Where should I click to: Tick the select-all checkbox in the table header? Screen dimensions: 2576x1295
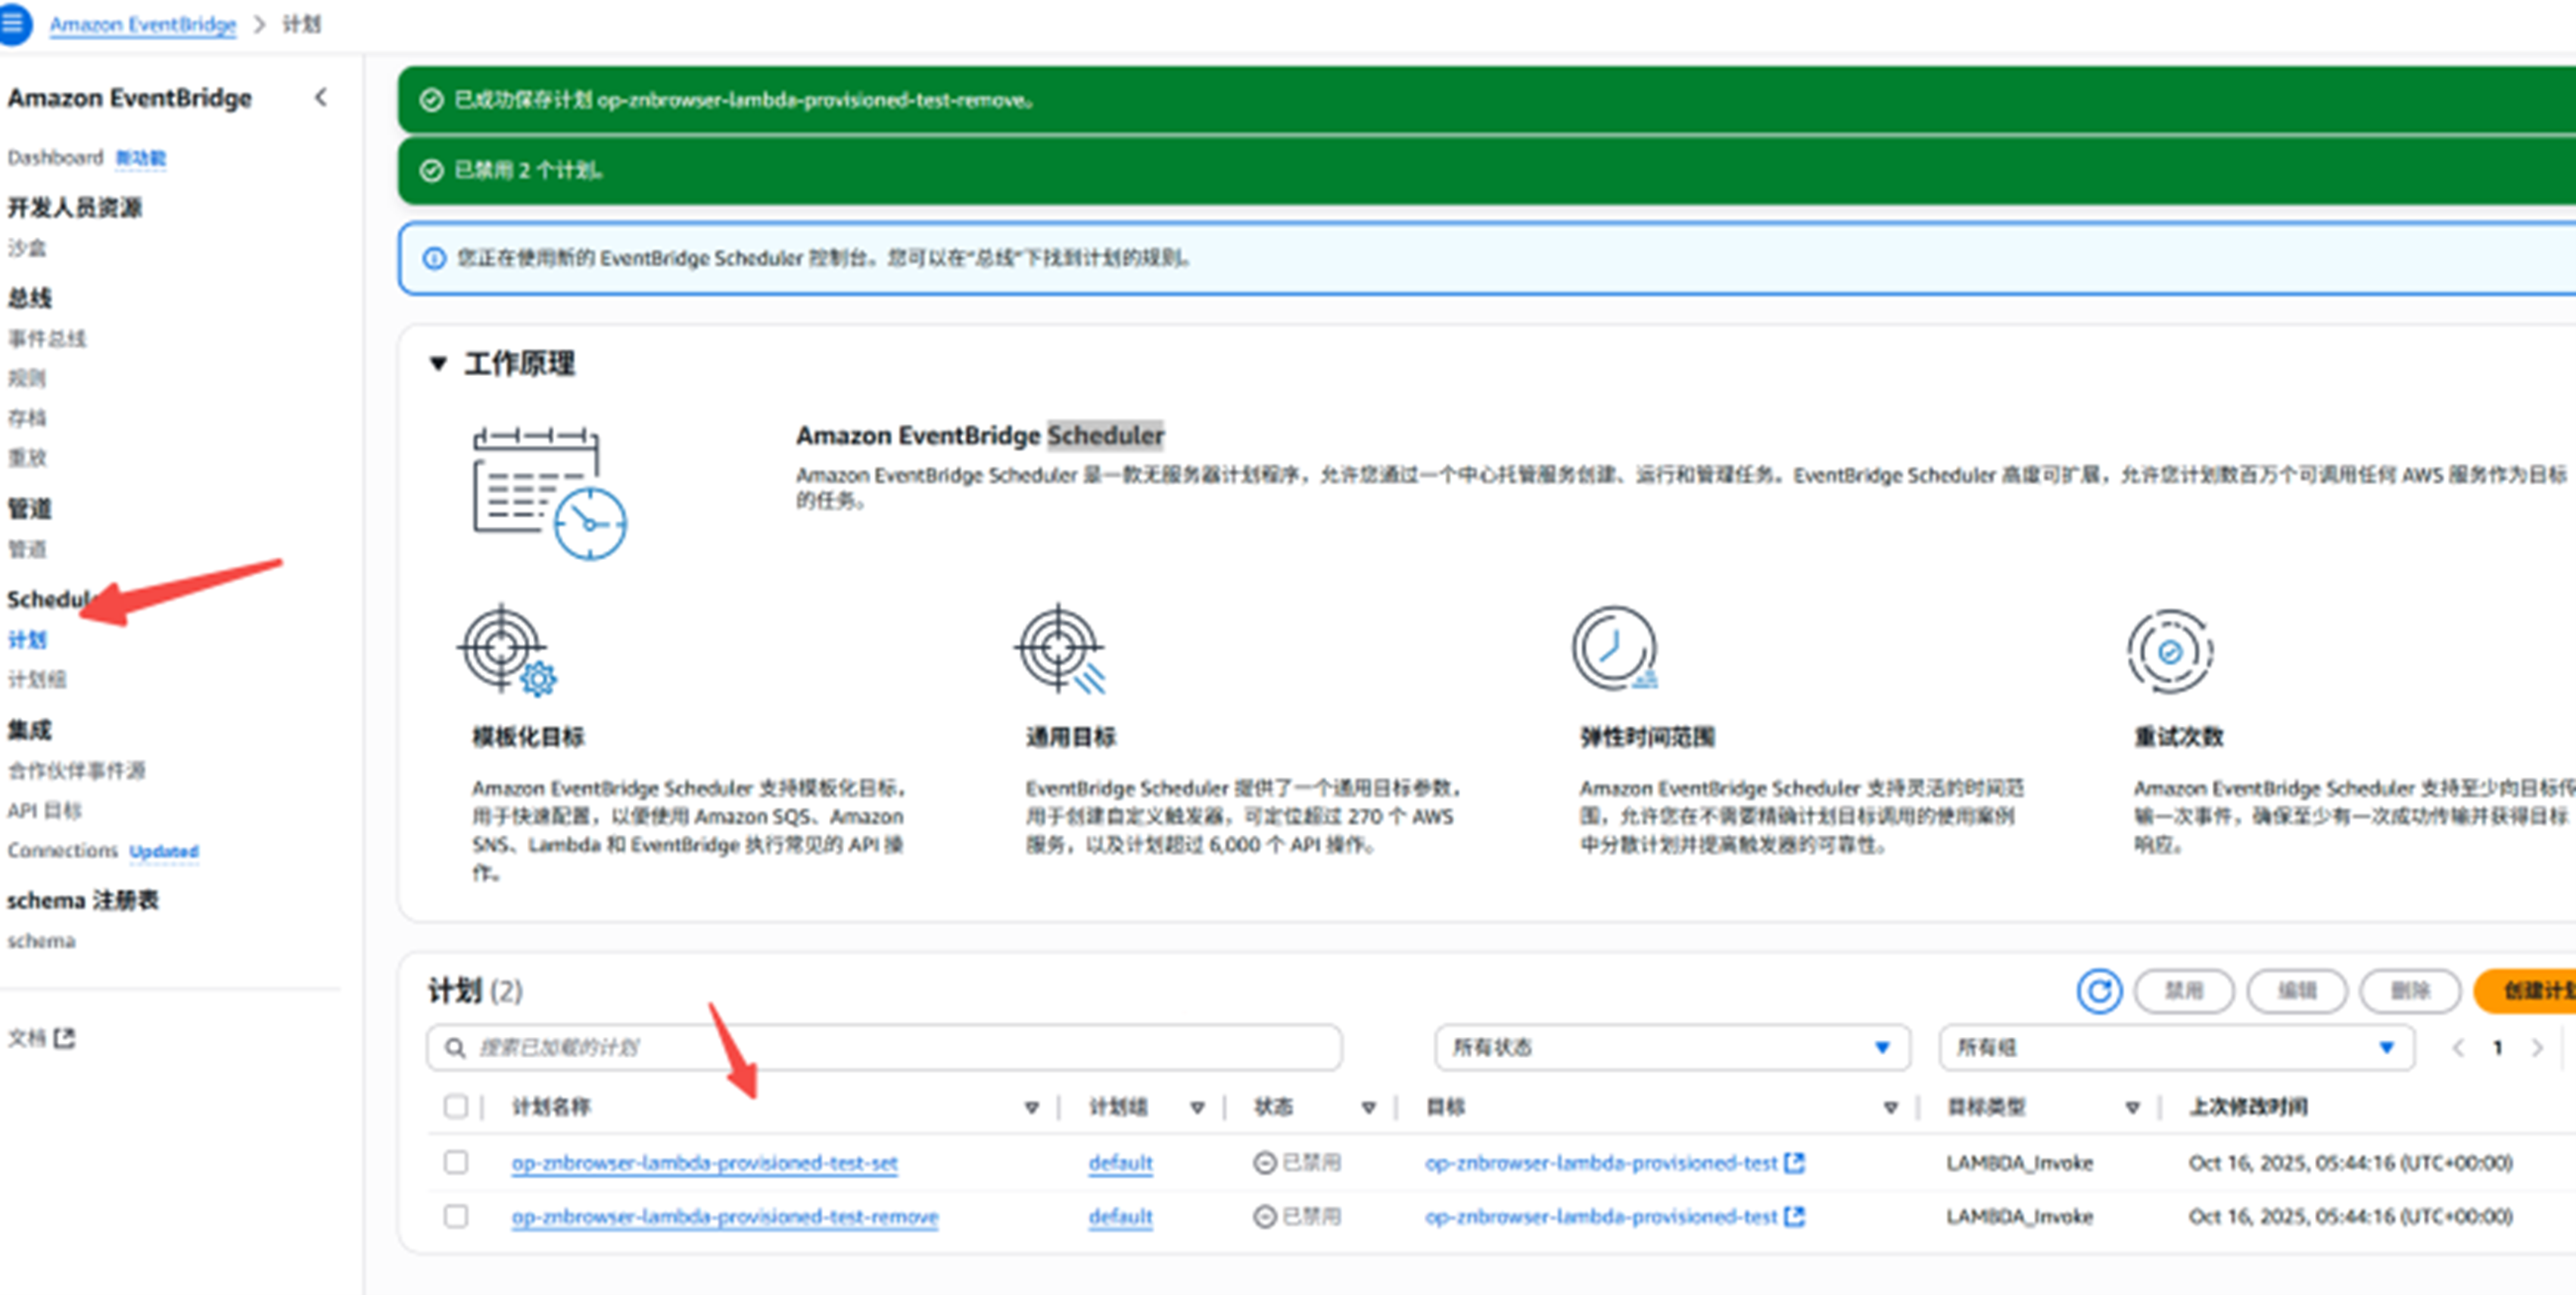pos(456,1106)
